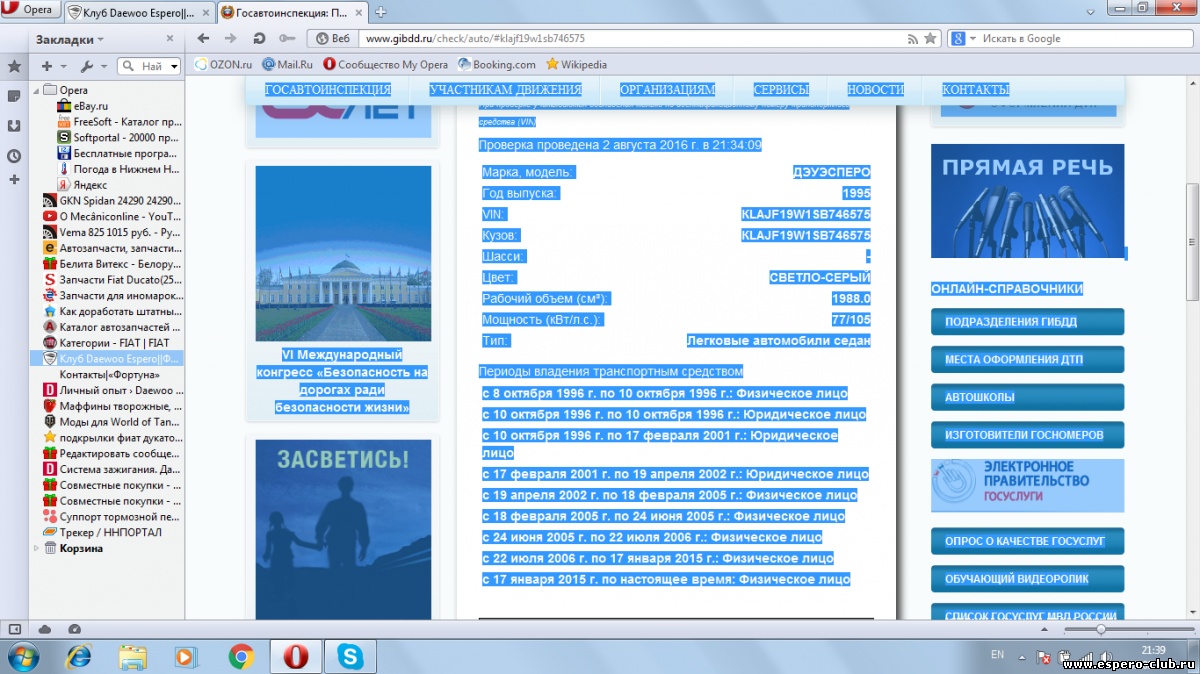Launch Skype from the Windows taskbar

point(350,656)
